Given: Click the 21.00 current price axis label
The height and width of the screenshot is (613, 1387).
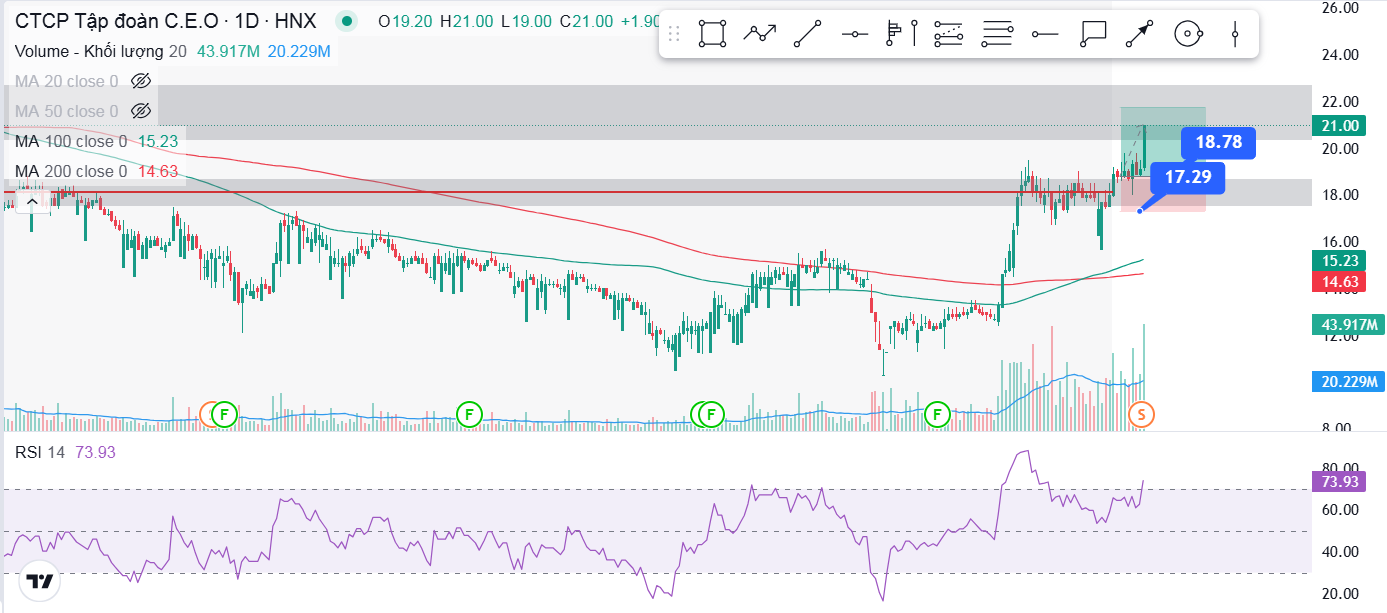Looking at the screenshot, I should click(x=1339, y=125).
